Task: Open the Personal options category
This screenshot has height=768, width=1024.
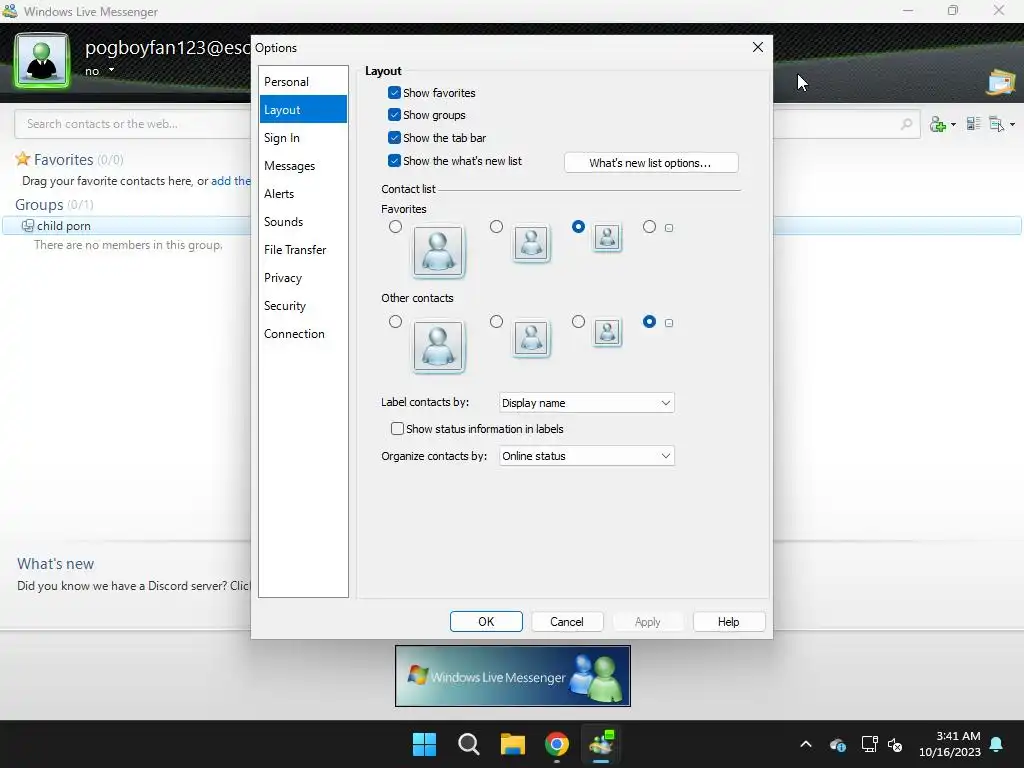Action: point(303,82)
